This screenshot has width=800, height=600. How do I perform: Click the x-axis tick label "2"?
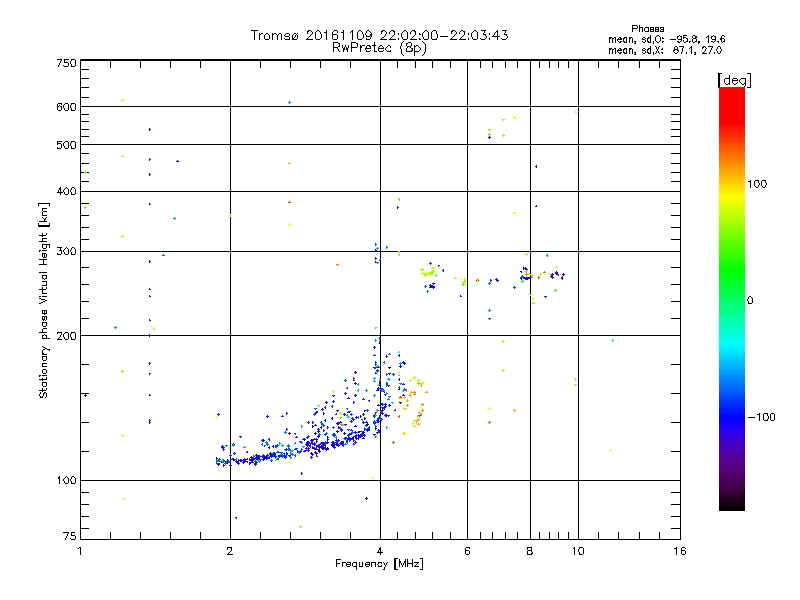point(230,551)
